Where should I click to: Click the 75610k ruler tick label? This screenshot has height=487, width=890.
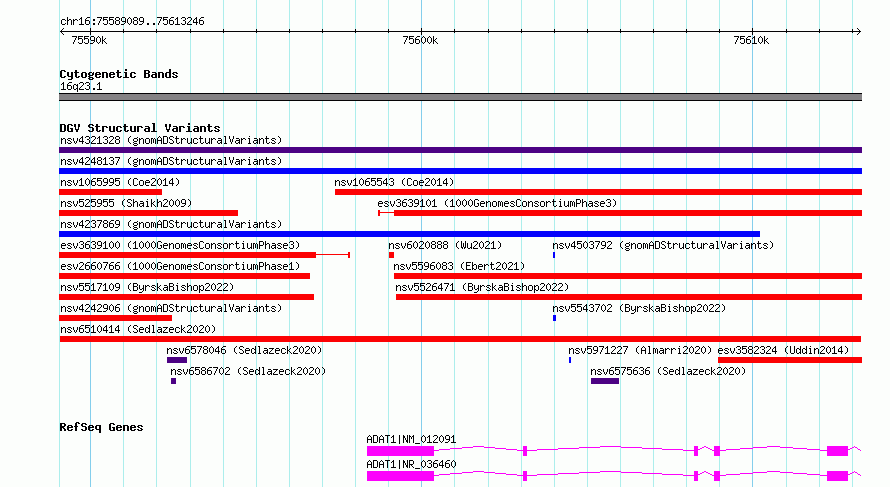(751, 40)
